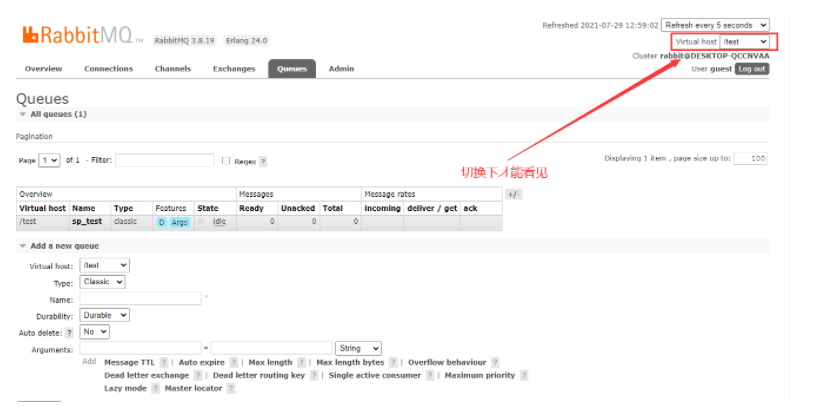Screen dimensions: 816x406
Task: Click the idle state label
Action: click(220, 222)
